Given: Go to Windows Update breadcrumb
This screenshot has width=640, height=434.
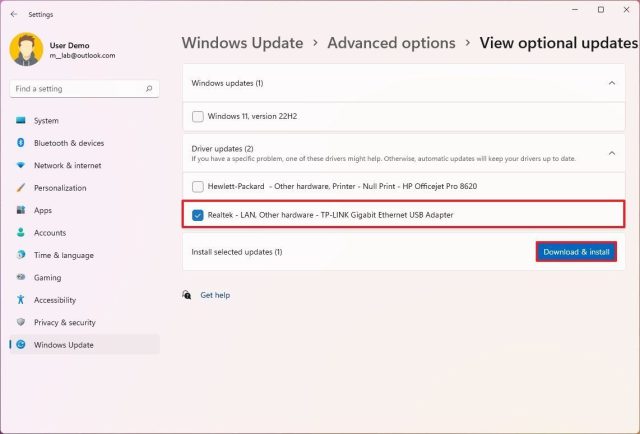Looking at the screenshot, I should tap(242, 43).
